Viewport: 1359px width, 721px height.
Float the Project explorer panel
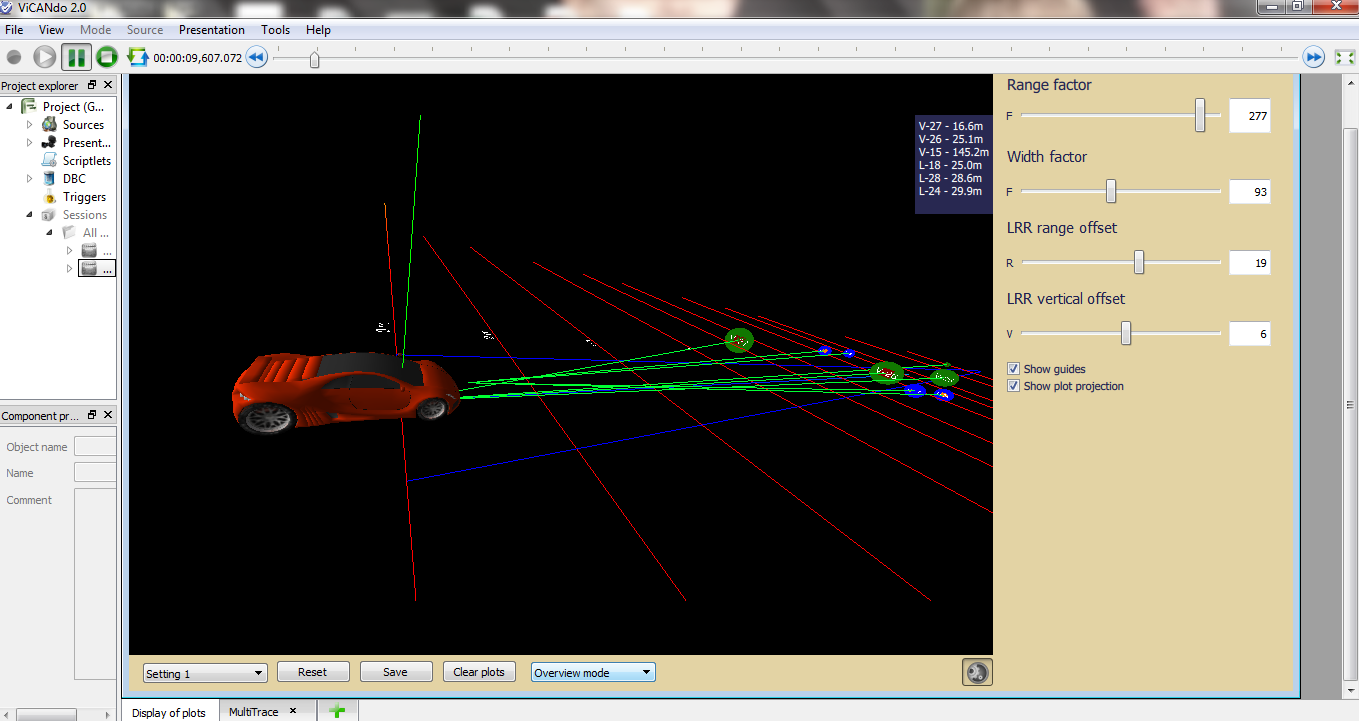(x=92, y=86)
